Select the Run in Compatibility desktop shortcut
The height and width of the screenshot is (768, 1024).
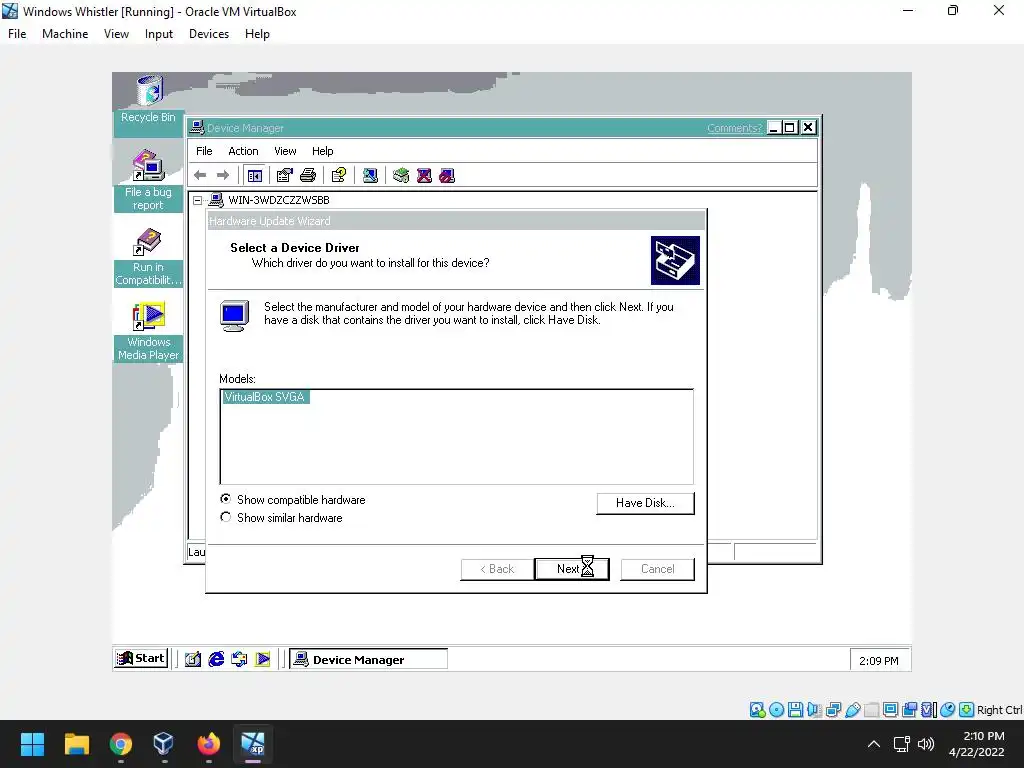148,257
